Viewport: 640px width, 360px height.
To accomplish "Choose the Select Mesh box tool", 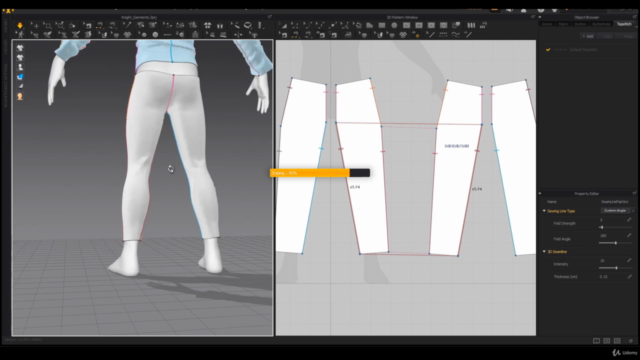I will (x=47, y=25).
